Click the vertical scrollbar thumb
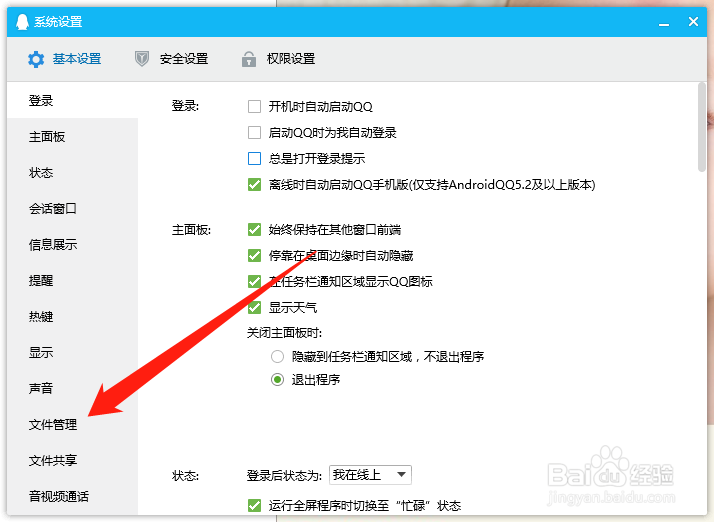Image resolution: width=714 pixels, height=522 pixels. 702,127
